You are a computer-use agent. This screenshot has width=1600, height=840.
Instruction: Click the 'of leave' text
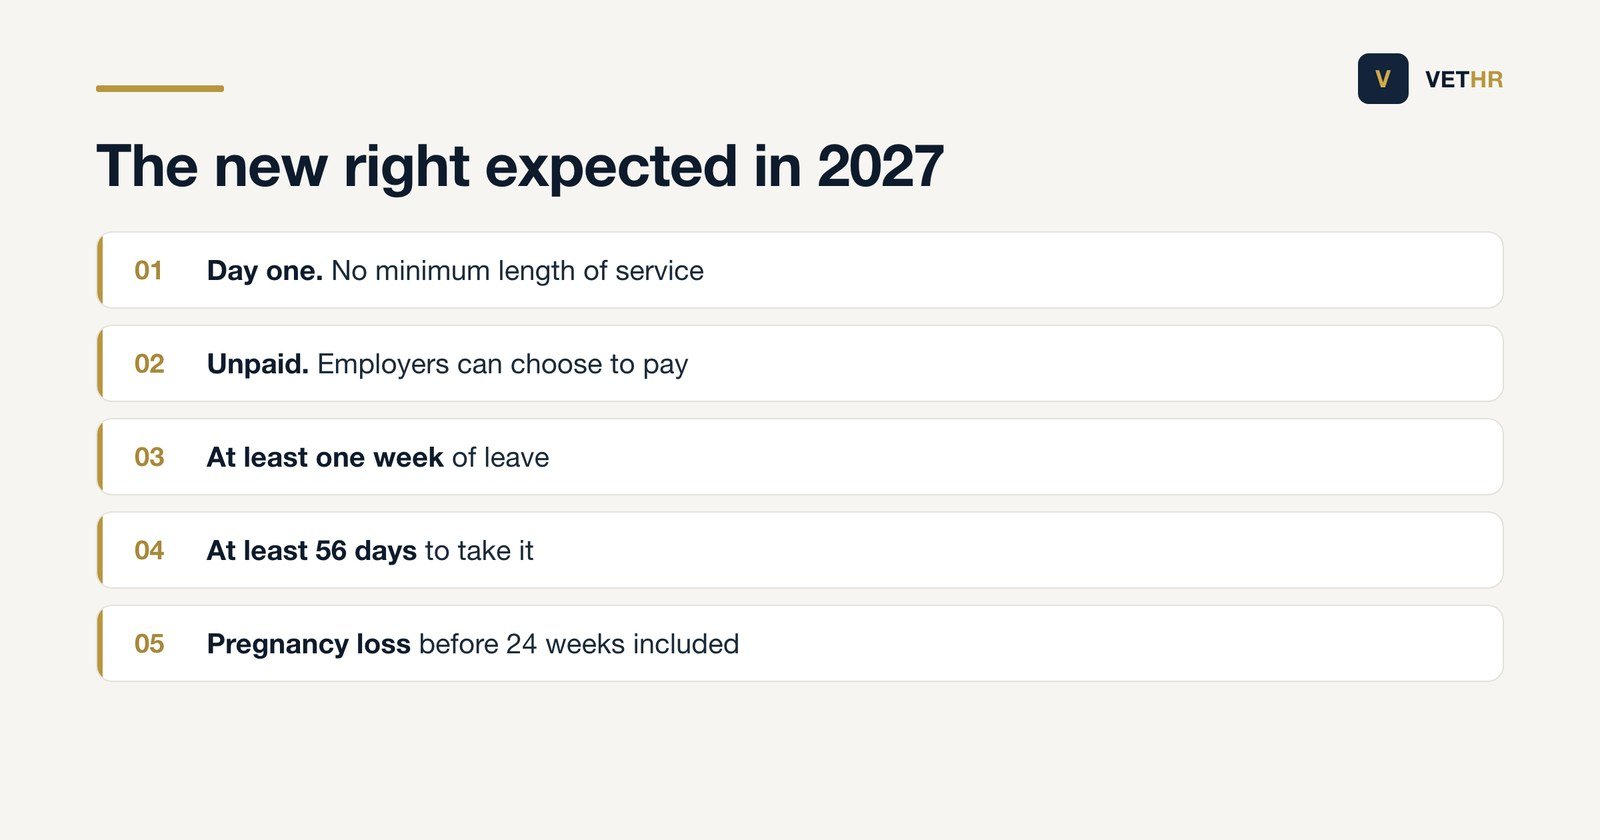pyautogui.click(x=500, y=458)
